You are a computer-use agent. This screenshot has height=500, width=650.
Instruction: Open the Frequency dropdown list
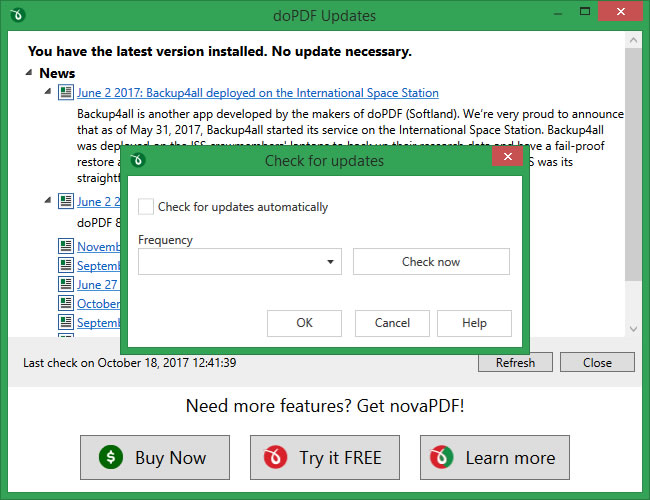[x=240, y=262]
